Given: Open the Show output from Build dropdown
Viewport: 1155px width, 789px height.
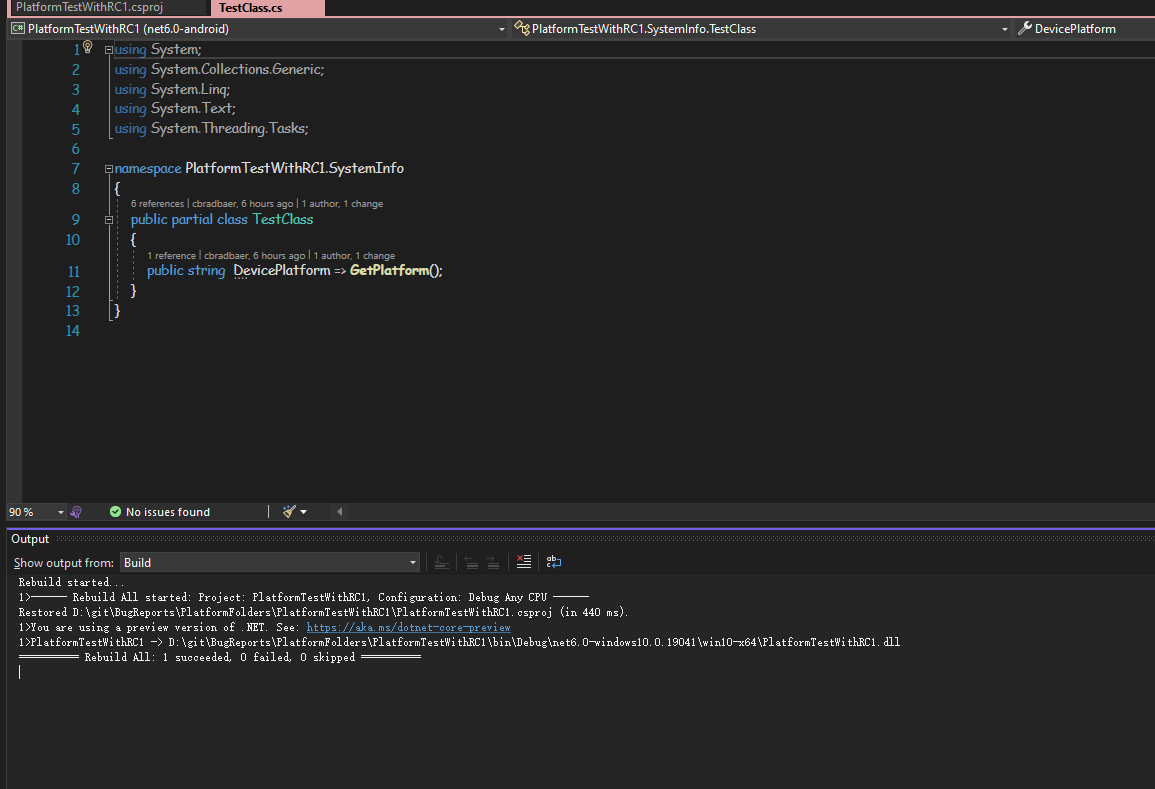Looking at the screenshot, I should [x=413, y=562].
